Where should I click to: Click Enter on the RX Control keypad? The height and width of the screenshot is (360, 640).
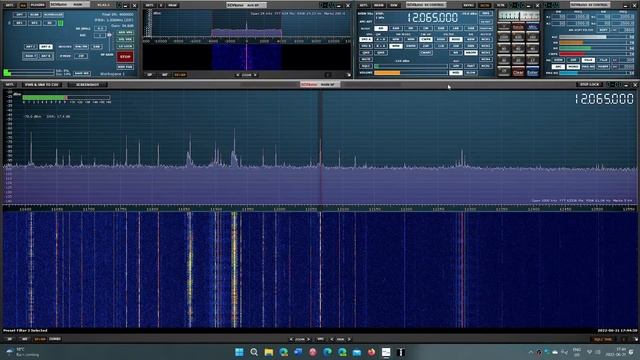(533, 72)
